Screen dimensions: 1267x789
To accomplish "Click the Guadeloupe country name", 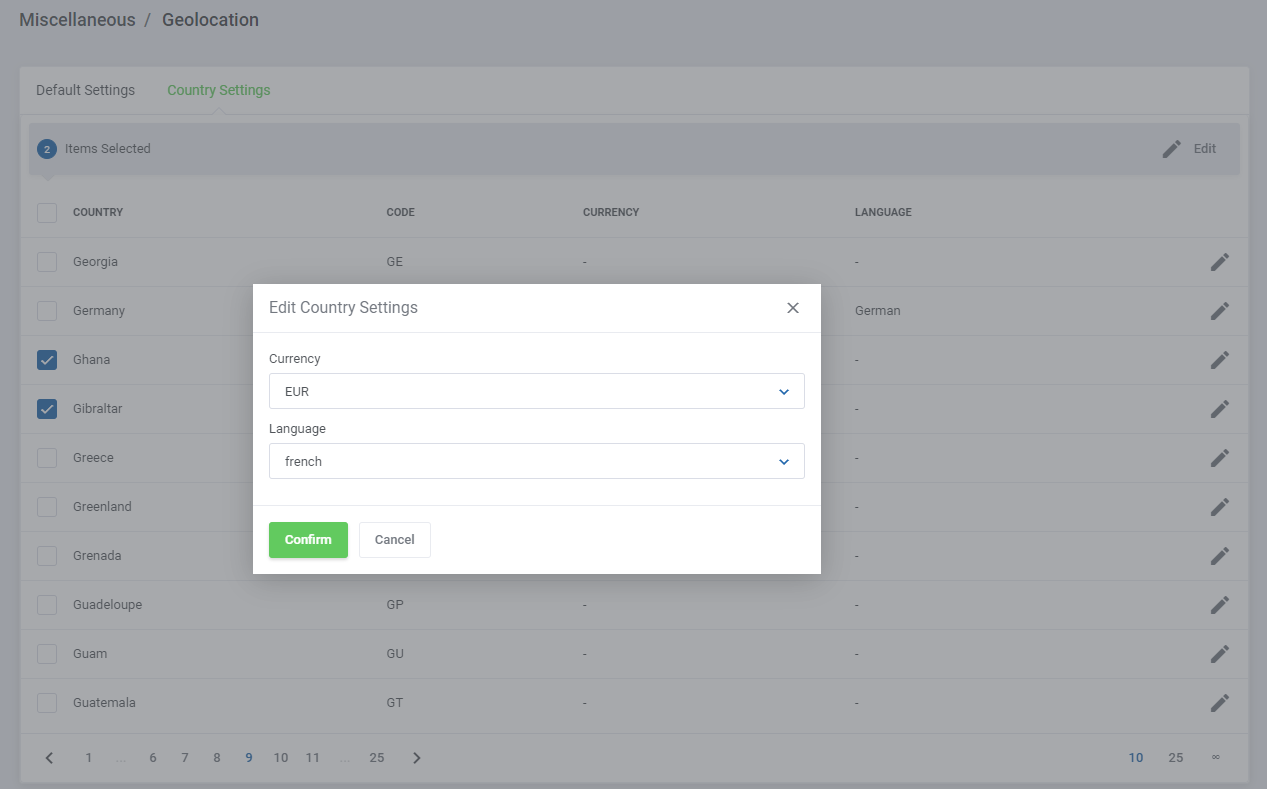I will (x=107, y=605).
